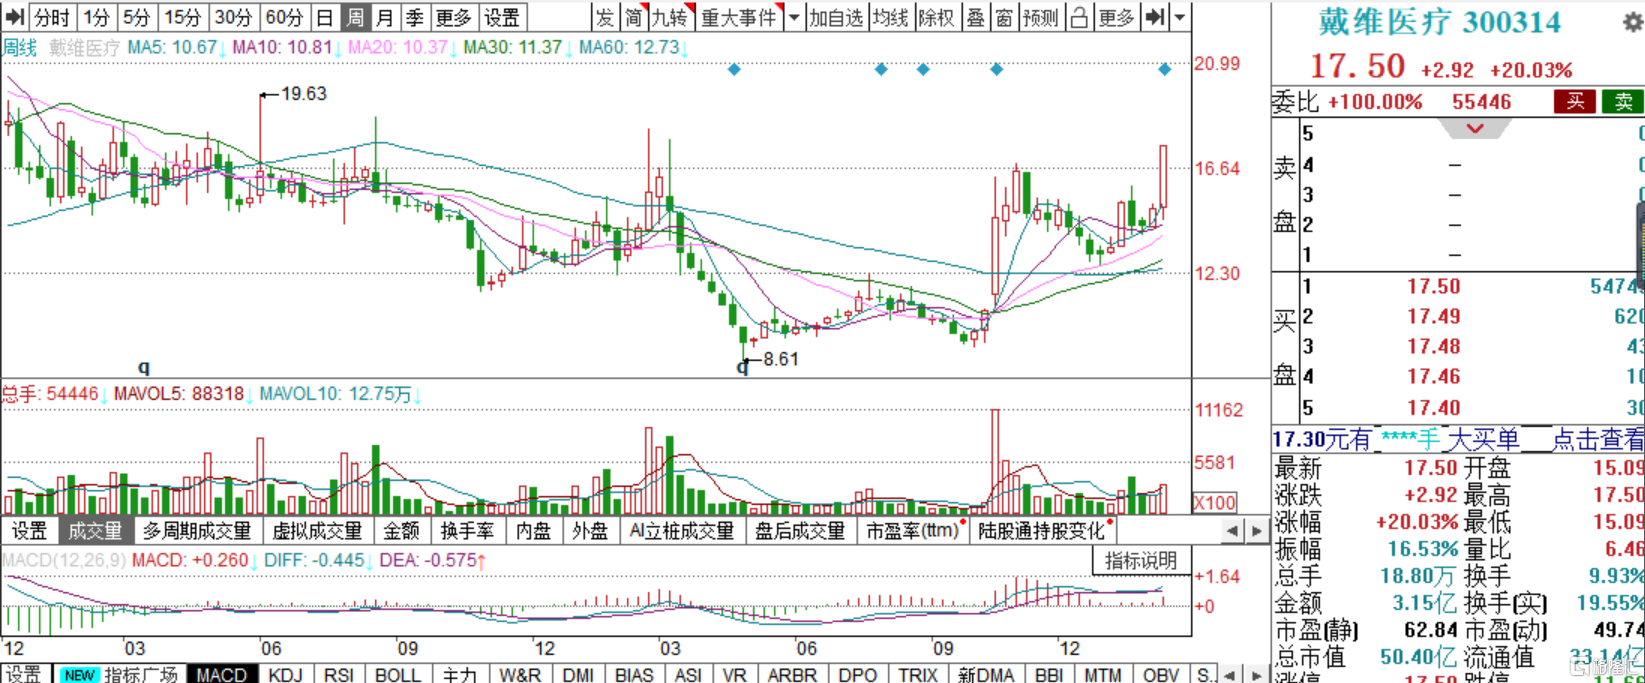This screenshot has height=683, width=1645.
Task: Select the 盘后成交量 tab
Action: pyautogui.click(x=800, y=530)
